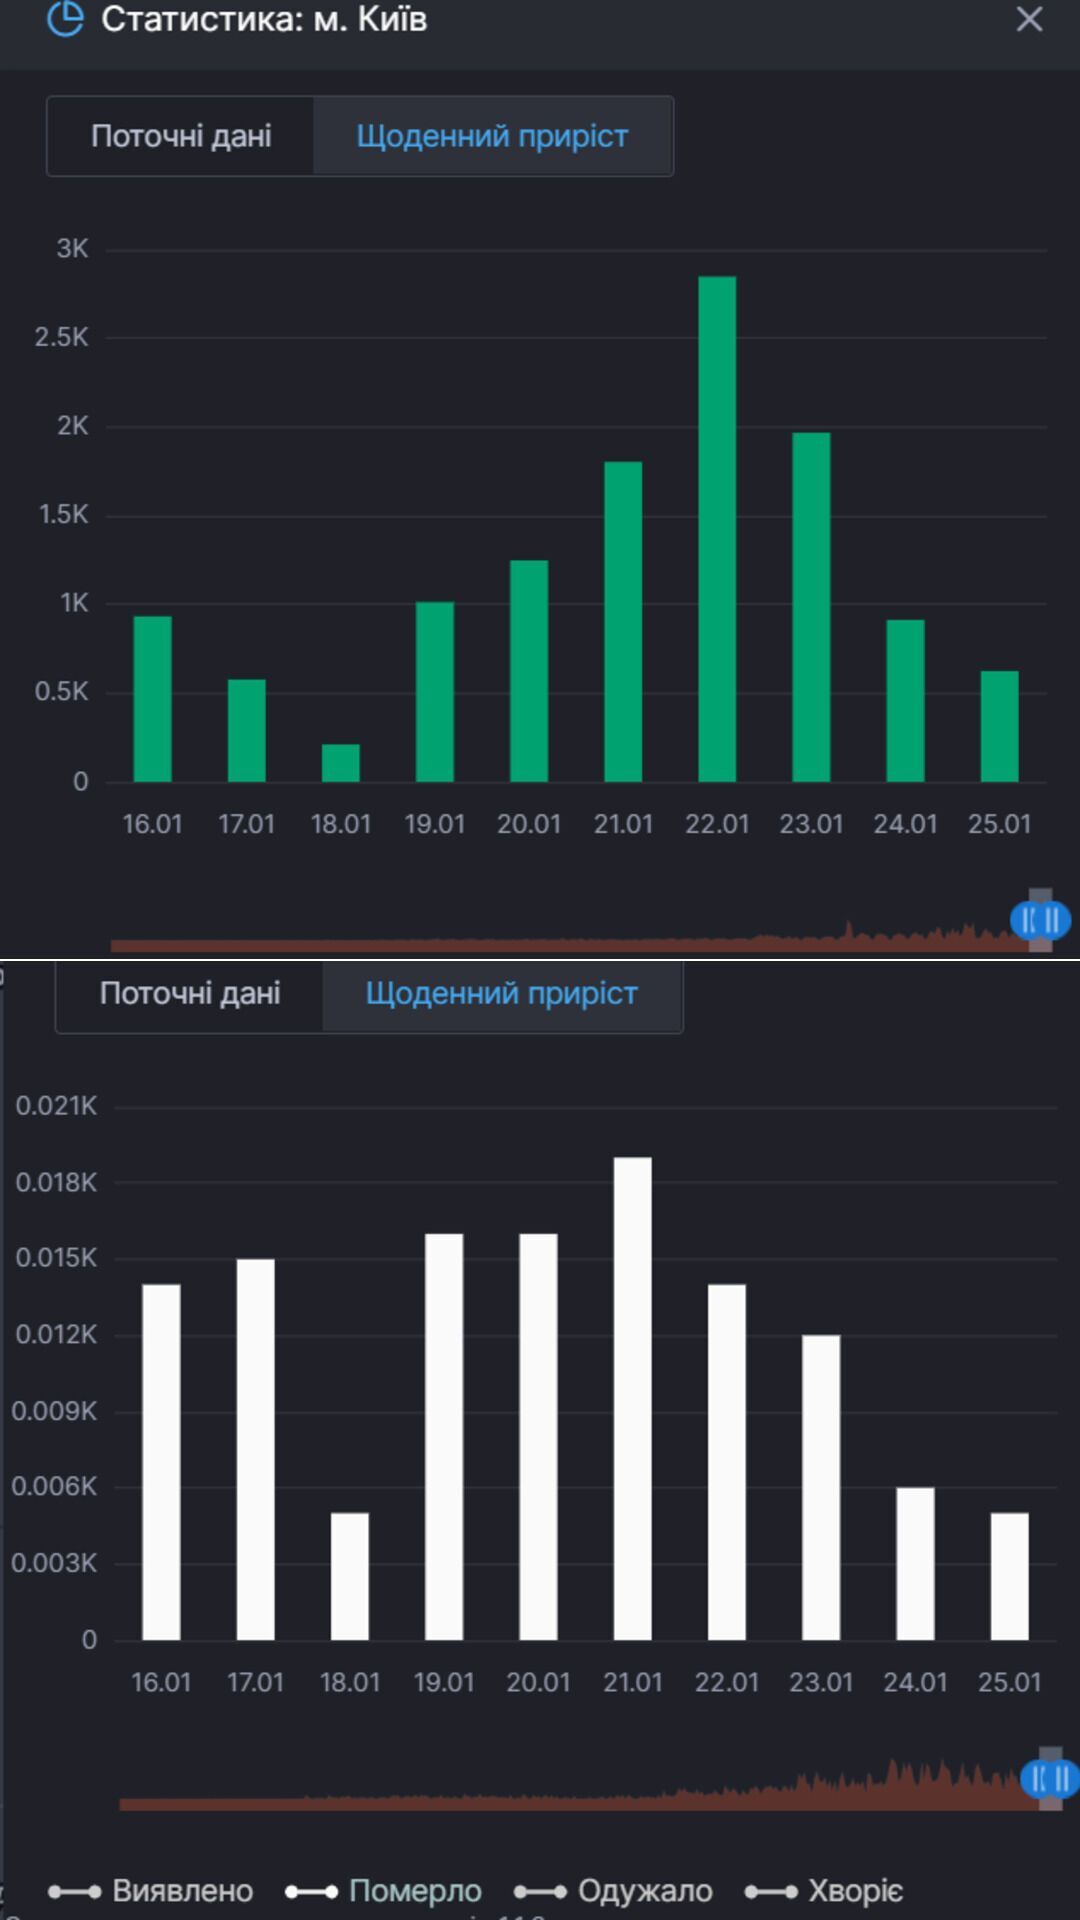Close the Київ statistics panel

point(1029,19)
